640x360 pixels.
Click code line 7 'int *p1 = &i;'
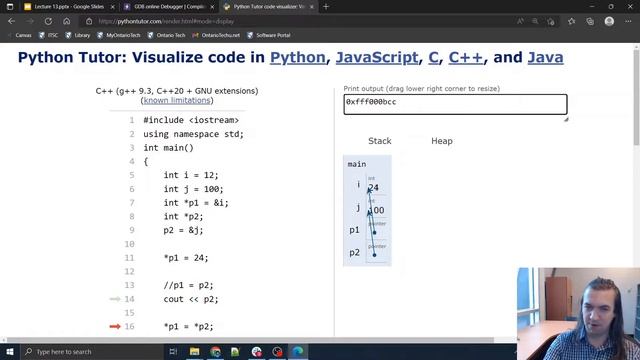click(x=196, y=203)
